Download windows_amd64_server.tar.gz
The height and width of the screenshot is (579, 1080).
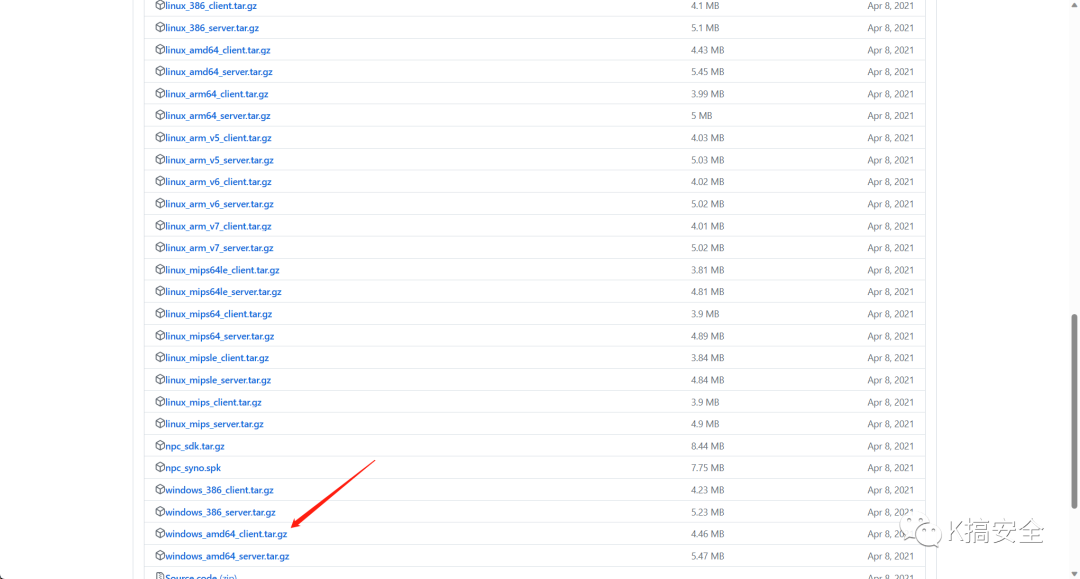(x=227, y=556)
